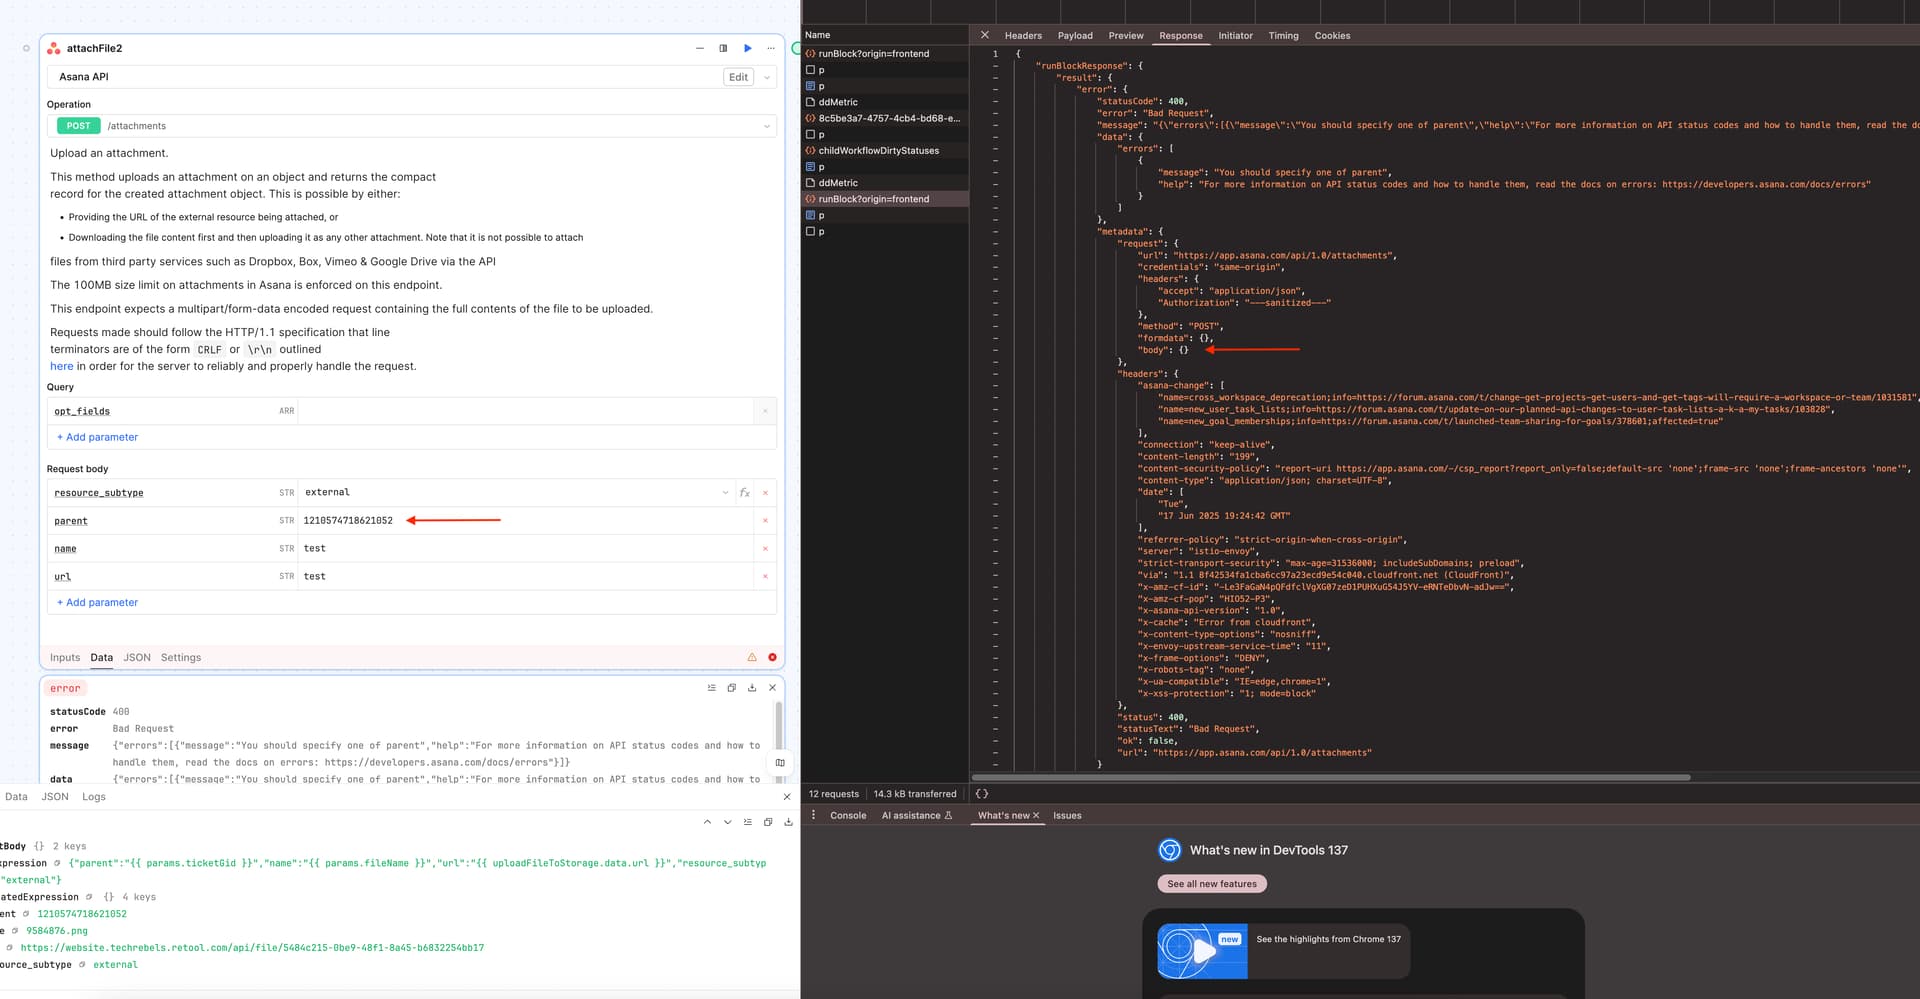
Task: Open the Cookies tab in DevTools
Action: 1332,35
